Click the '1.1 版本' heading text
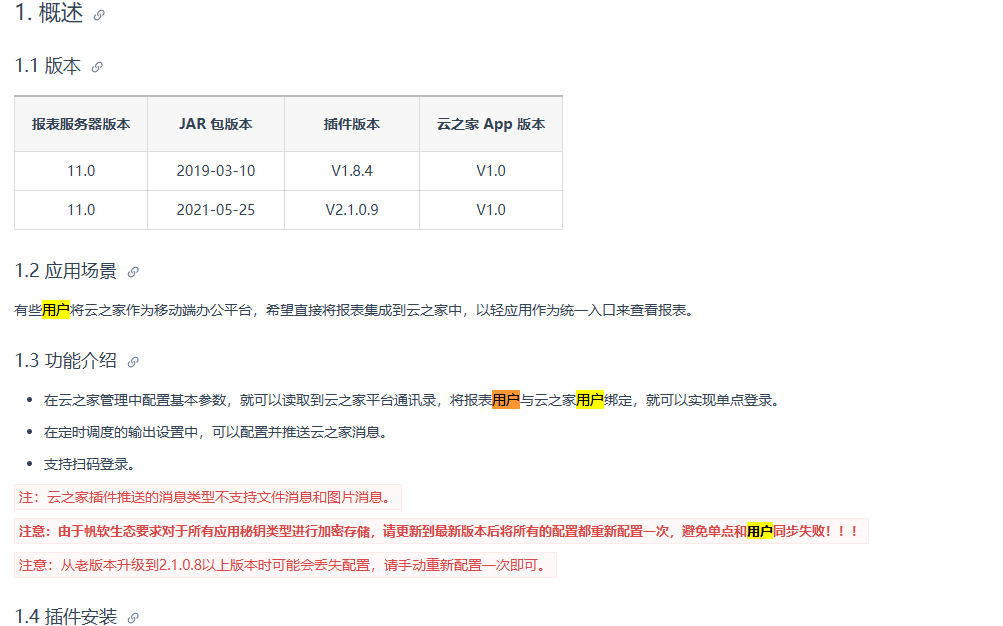The height and width of the screenshot is (626, 1003). pyautogui.click(x=48, y=66)
